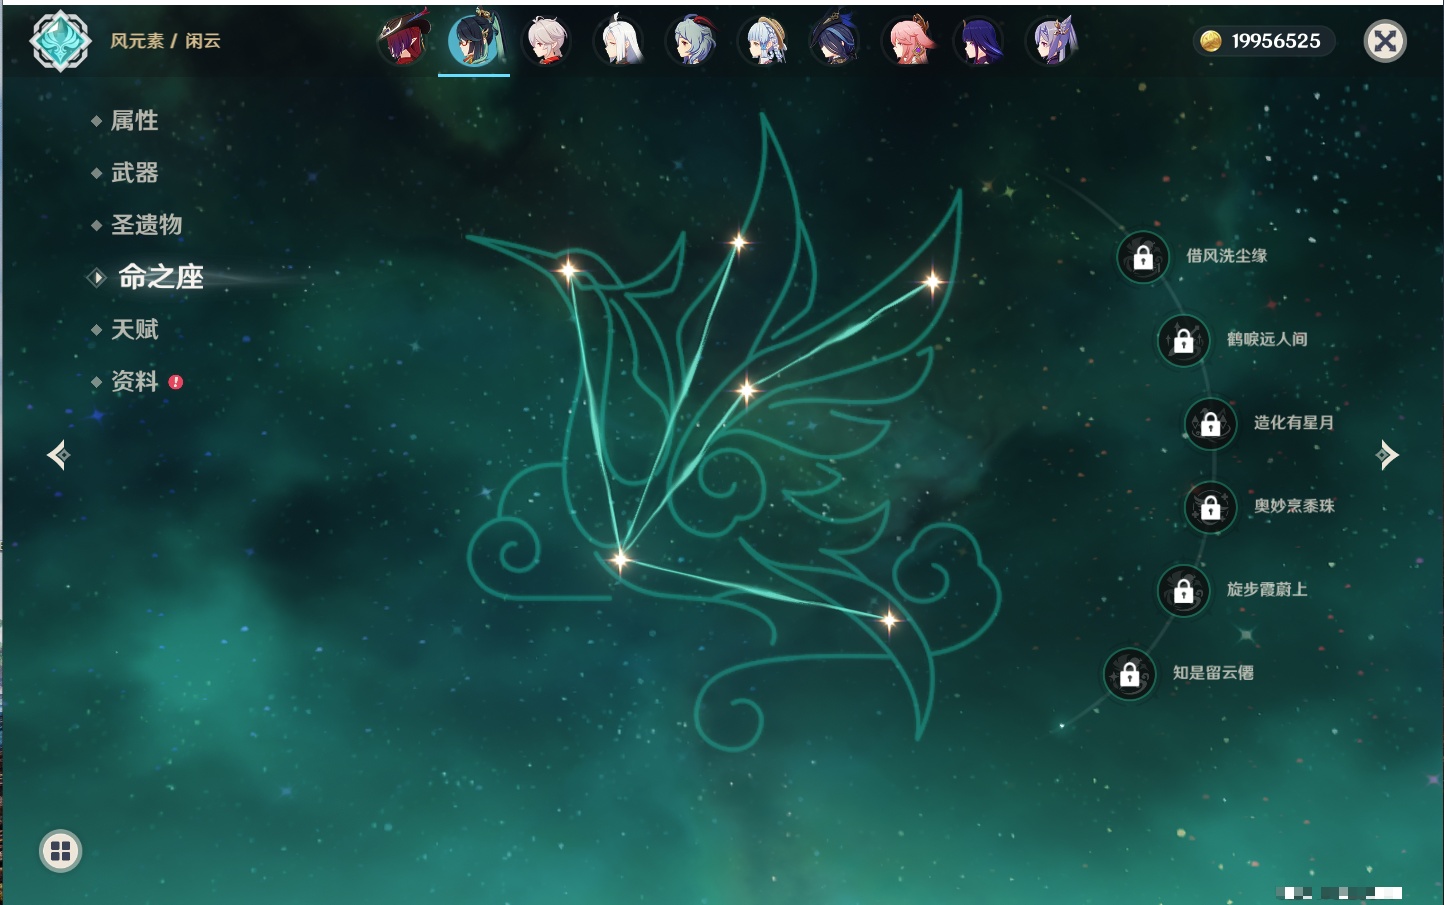The image size is (1444, 905).
Task: Switch to the Clorinde portrait in the dark tricorn hat
Action: tap(835, 41)
